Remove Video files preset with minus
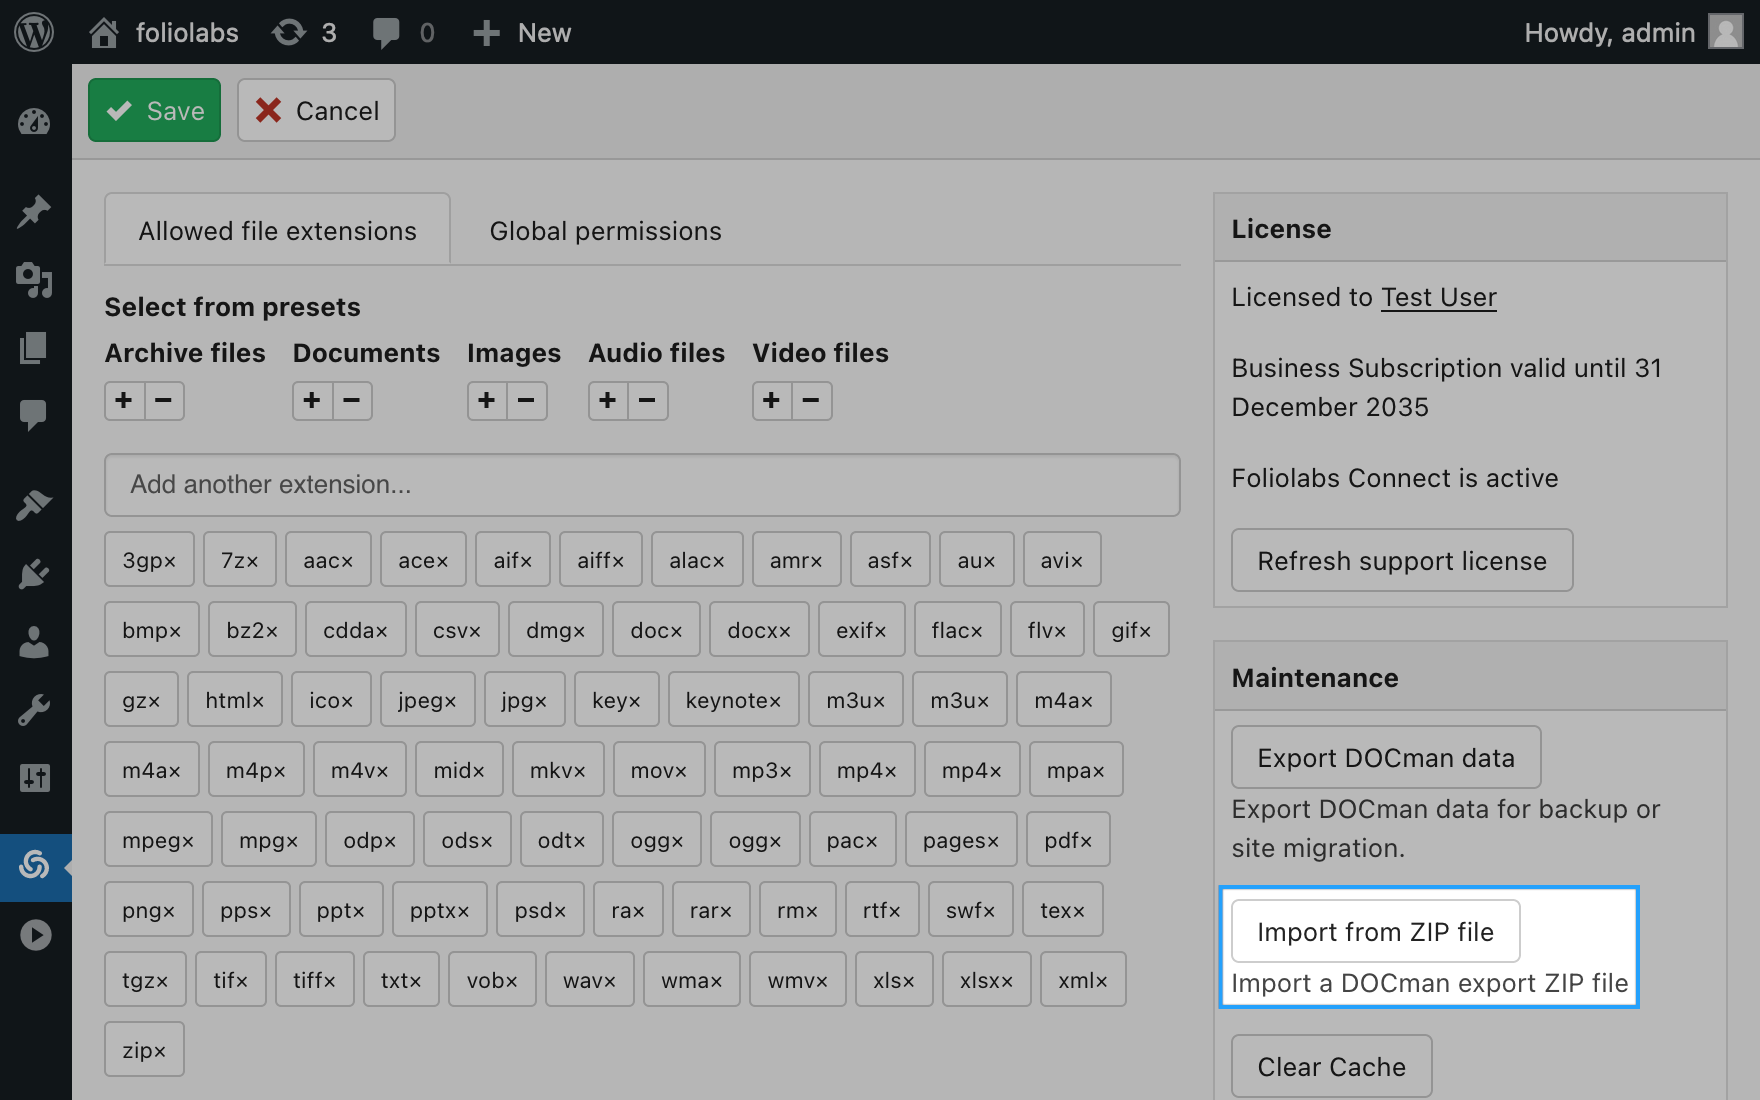The height and width of the screenshot is (1100, 1760). (x=812, y=401)
